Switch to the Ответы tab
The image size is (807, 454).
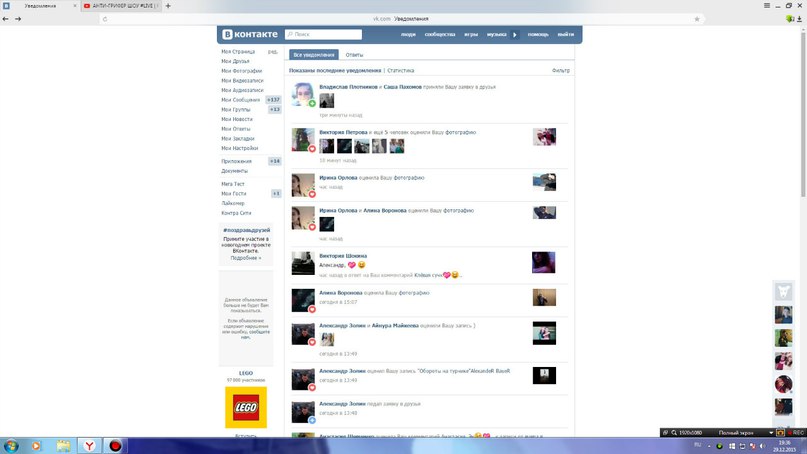pyautogui.click(x=354, y=55)
